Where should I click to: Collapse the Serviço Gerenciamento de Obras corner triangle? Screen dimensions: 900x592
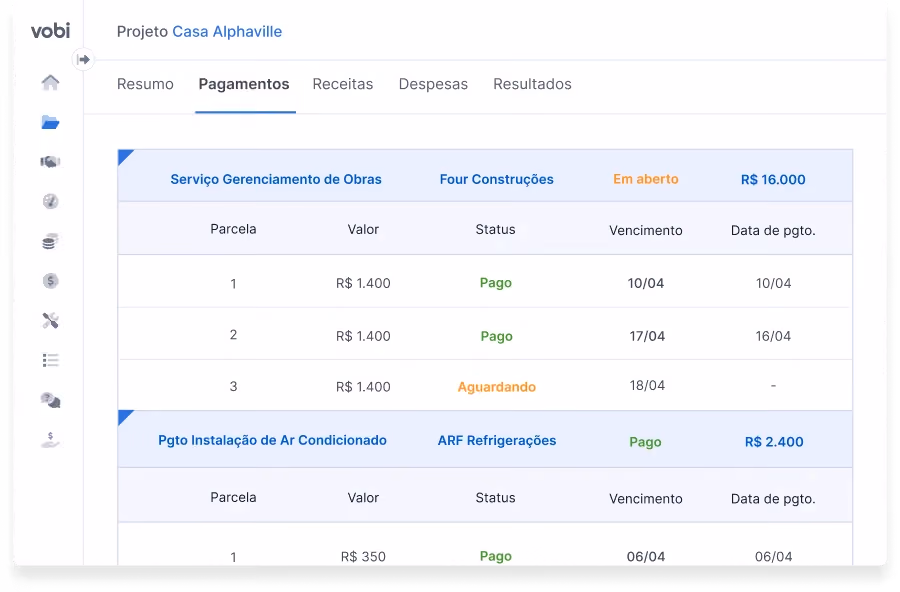click(x=124, y=156)
